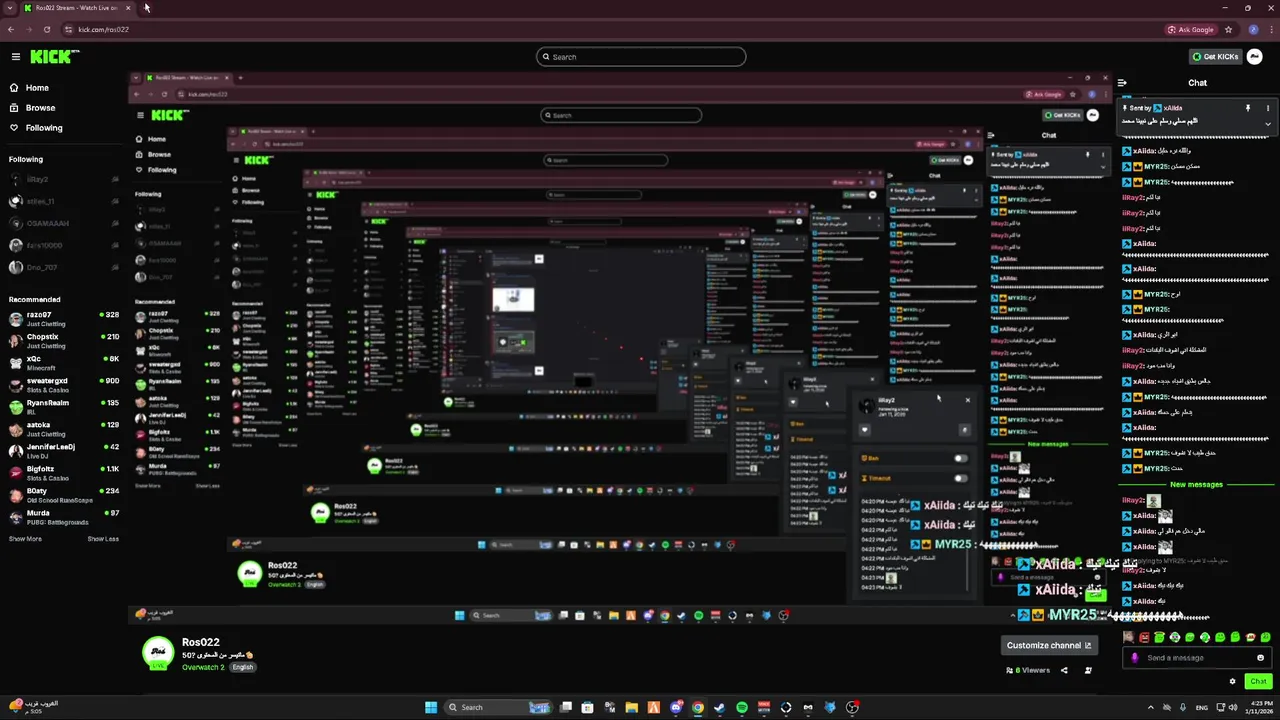Viewport: 1280px width, 720px height.
Task: Click Show Less under Recommended
Action: click(103, 539)
